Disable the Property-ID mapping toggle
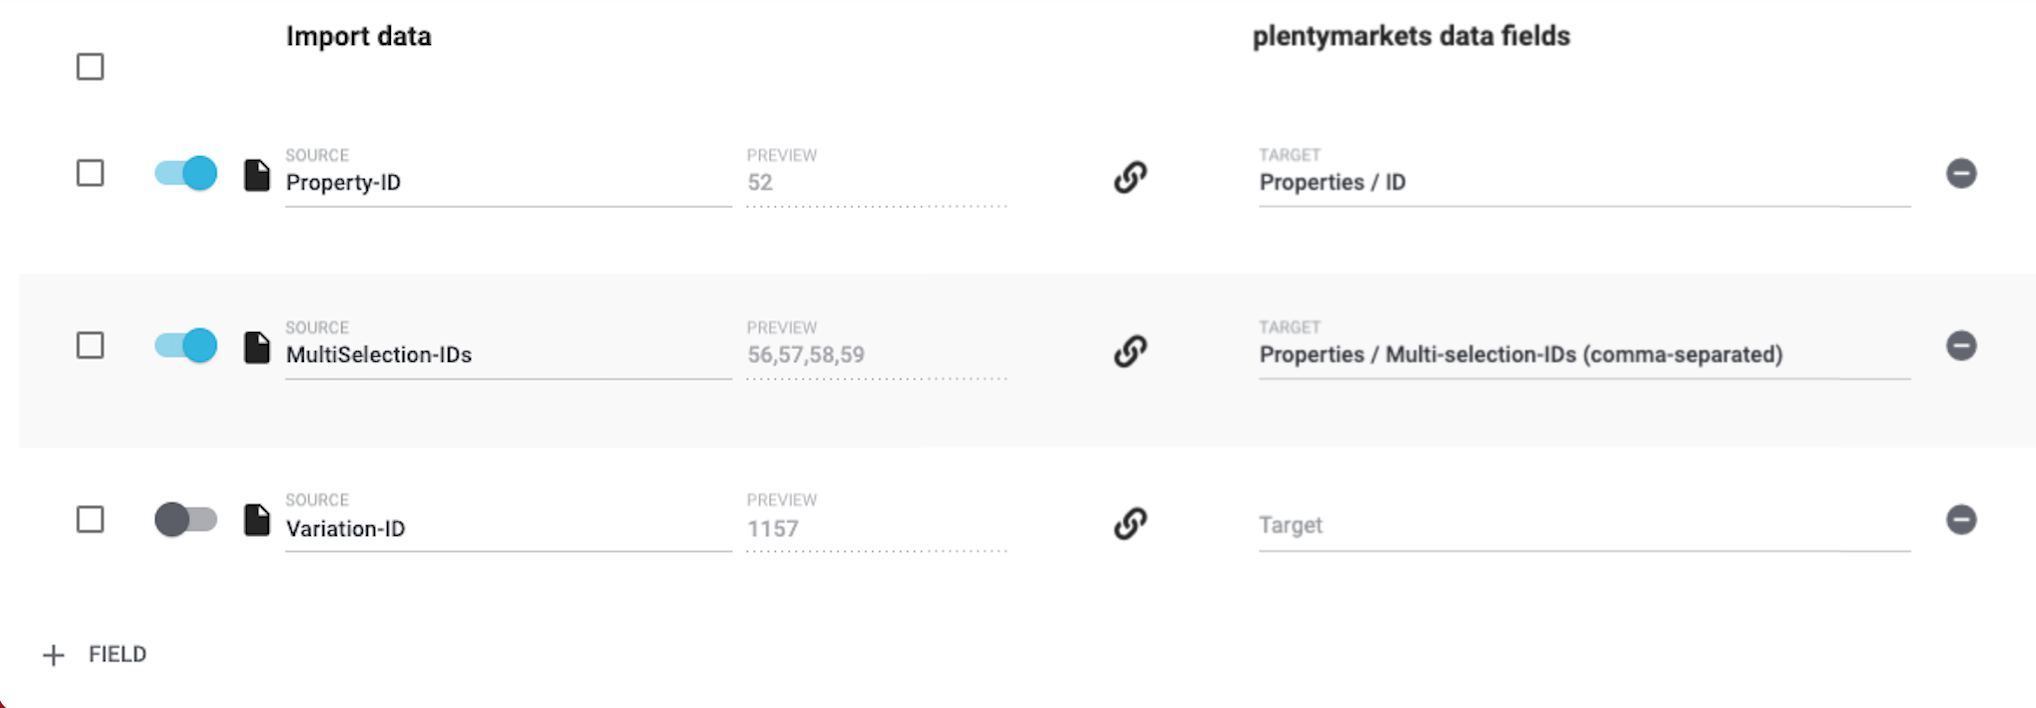 [x=186, y=173]
